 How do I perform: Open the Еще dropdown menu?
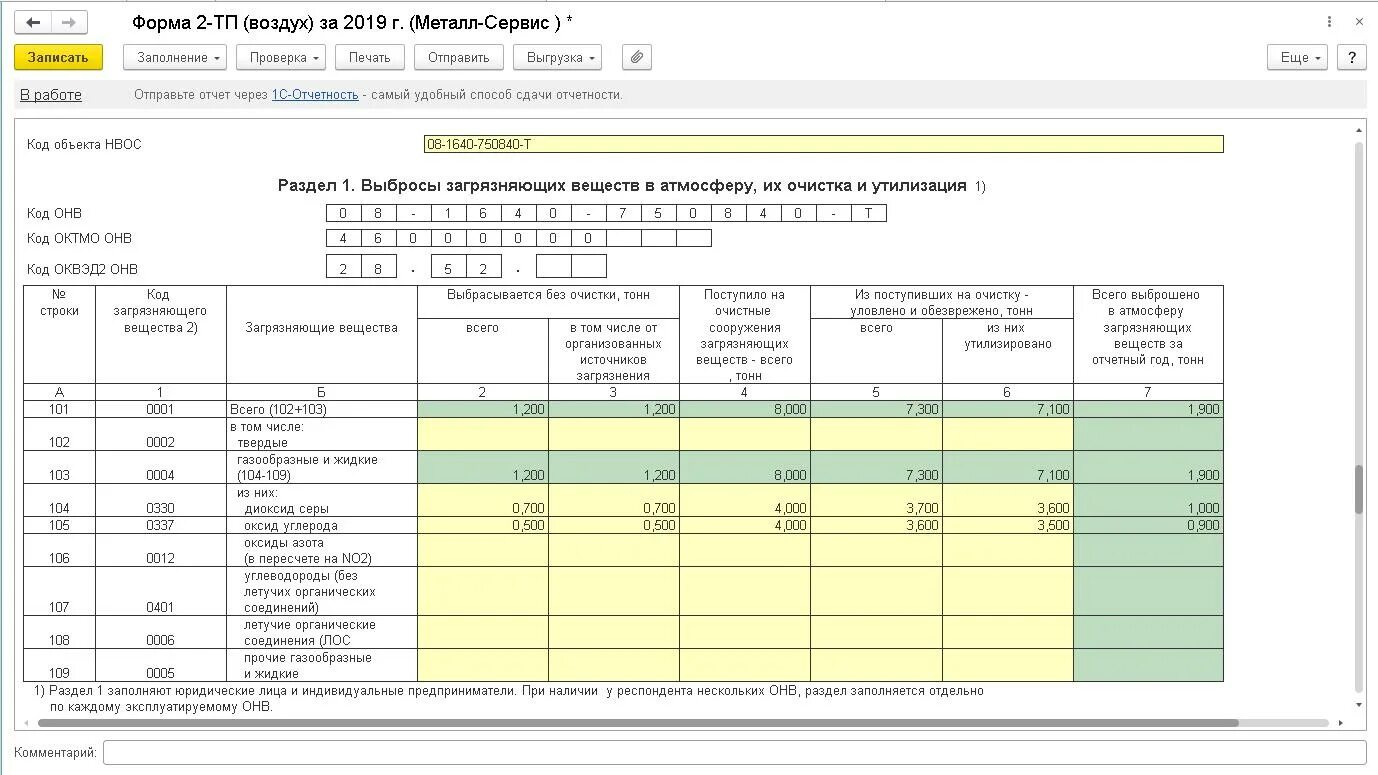[x=1297, y=57]
